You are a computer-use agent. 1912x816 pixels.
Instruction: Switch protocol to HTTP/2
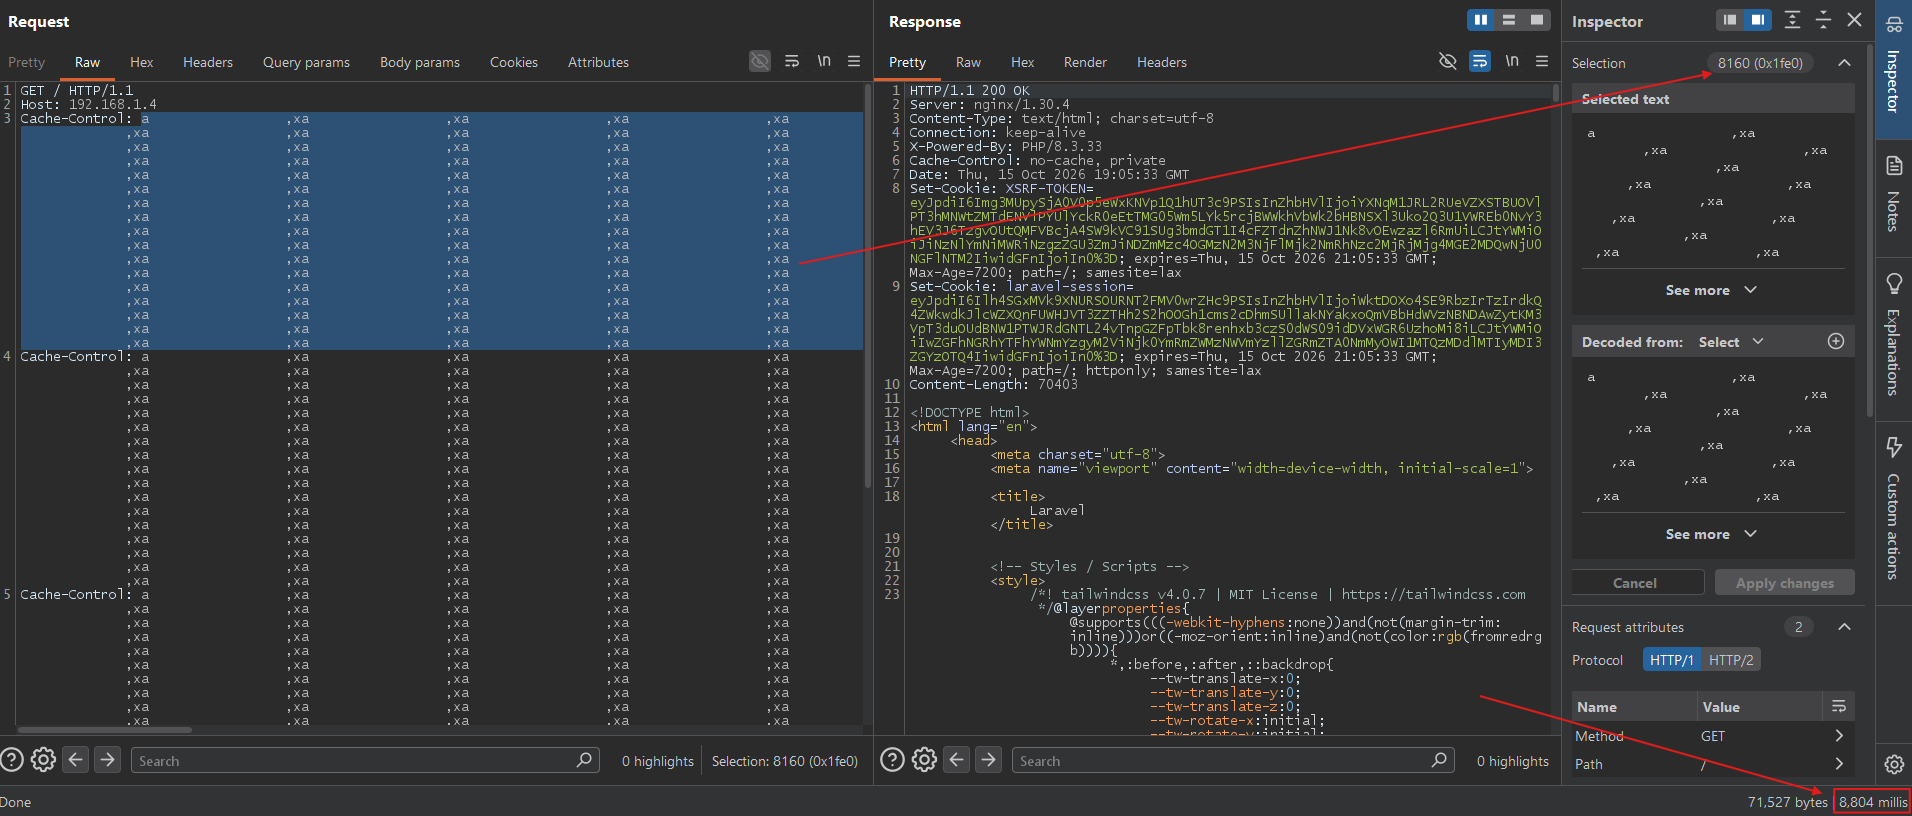[x=1731, y=660]
